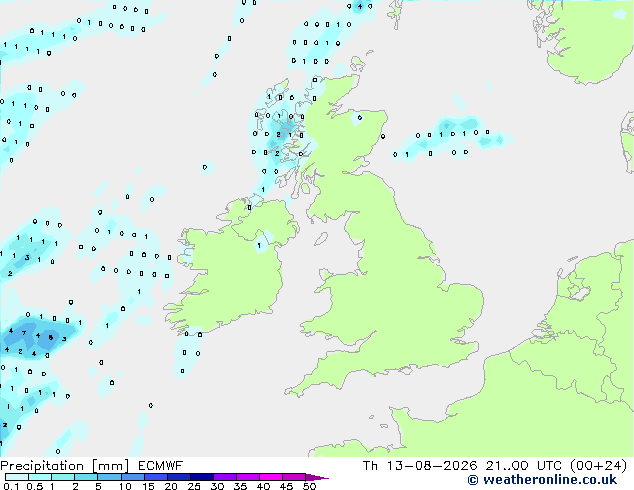The height and width of the screenshot is (490, 634).
Task: Pick the 25–30 mm navy legend swatch
Action: pos(201,477)
